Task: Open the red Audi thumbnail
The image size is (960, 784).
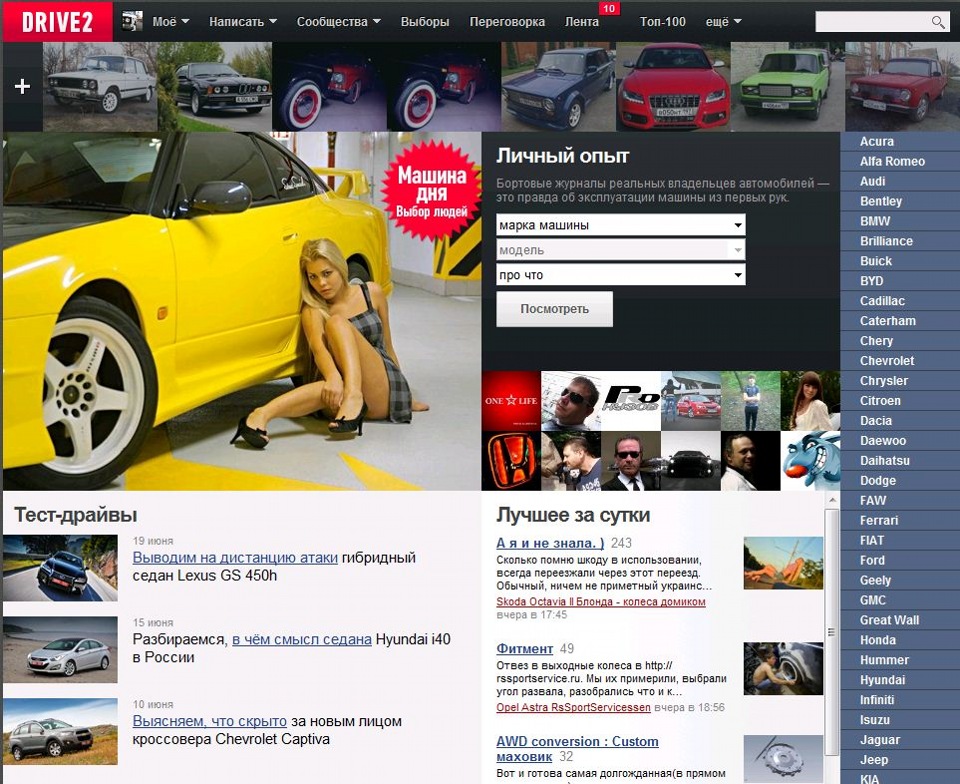Action: coord(673,86)
